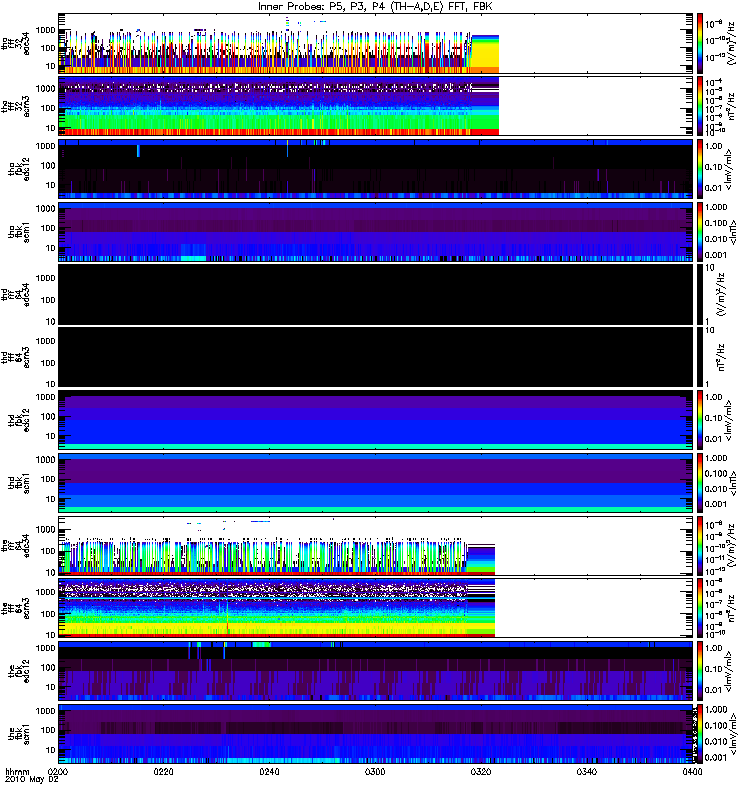Select the the fff 64 edc34 panel label
Screen dimensions: 750x800
pyautogui.click(x=15, y=546)
